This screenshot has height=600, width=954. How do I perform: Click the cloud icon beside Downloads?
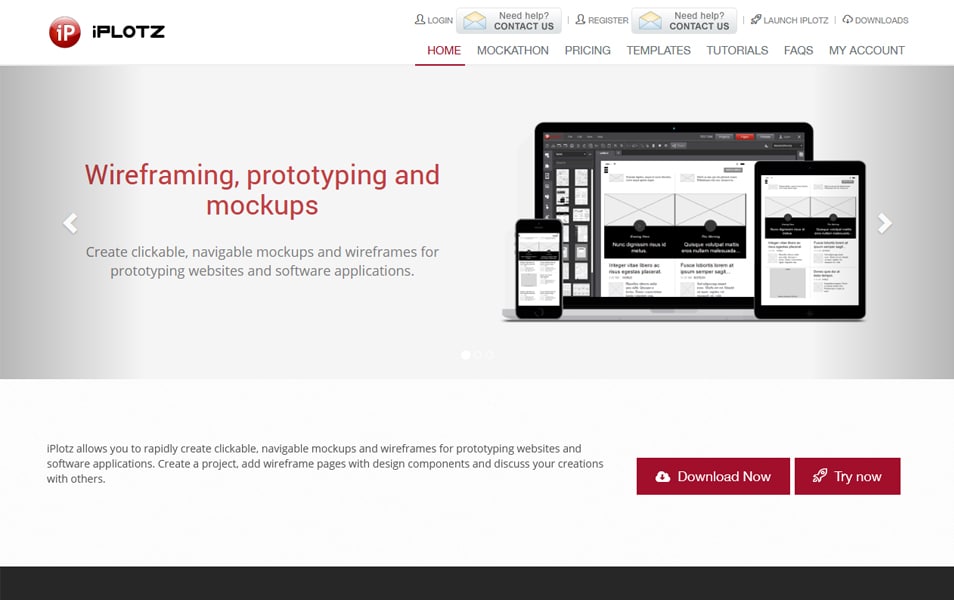(x=848, y=19)
